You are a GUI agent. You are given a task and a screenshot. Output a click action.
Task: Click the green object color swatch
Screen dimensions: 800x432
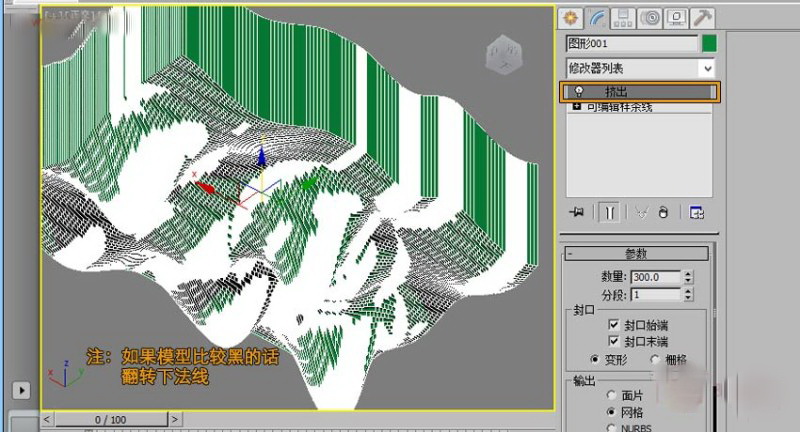(709, 43)
